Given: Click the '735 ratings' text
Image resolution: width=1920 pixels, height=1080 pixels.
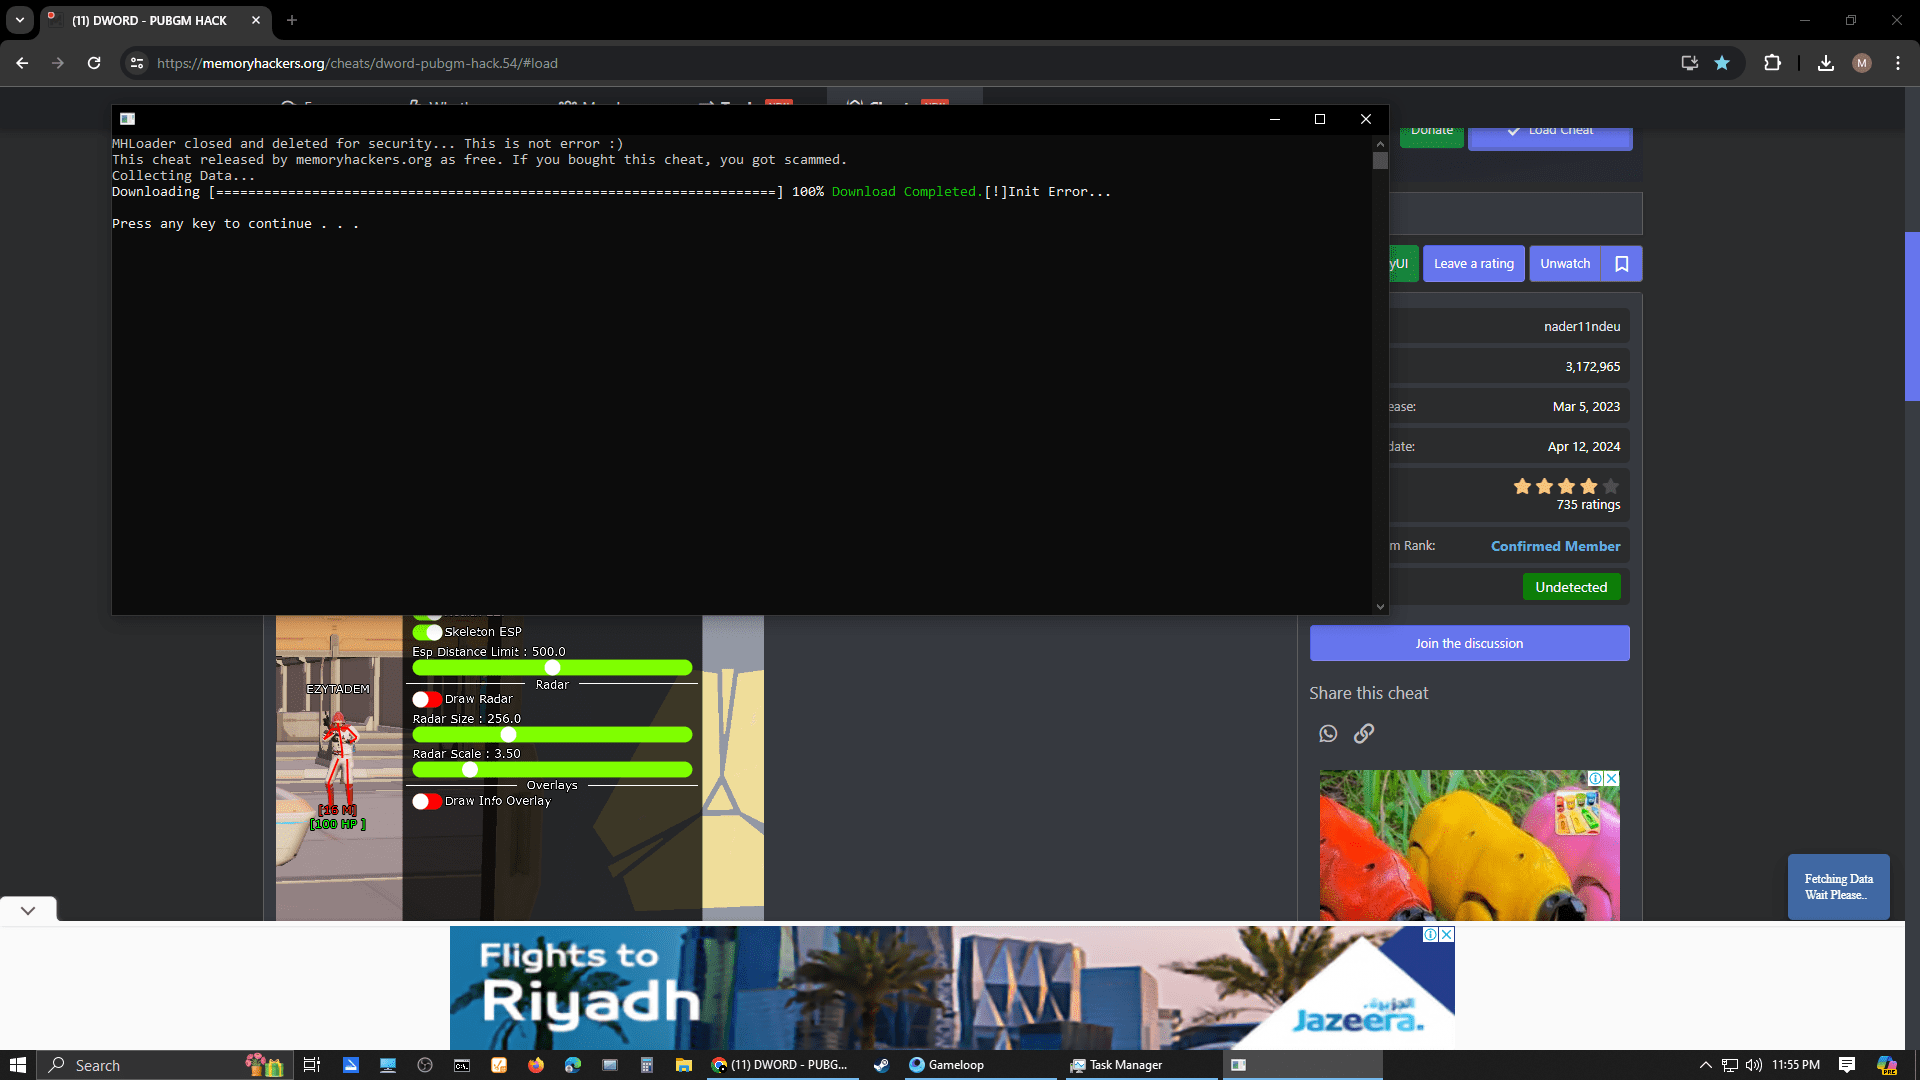Looking at the screenshot, I should [x=1588, y=505].
